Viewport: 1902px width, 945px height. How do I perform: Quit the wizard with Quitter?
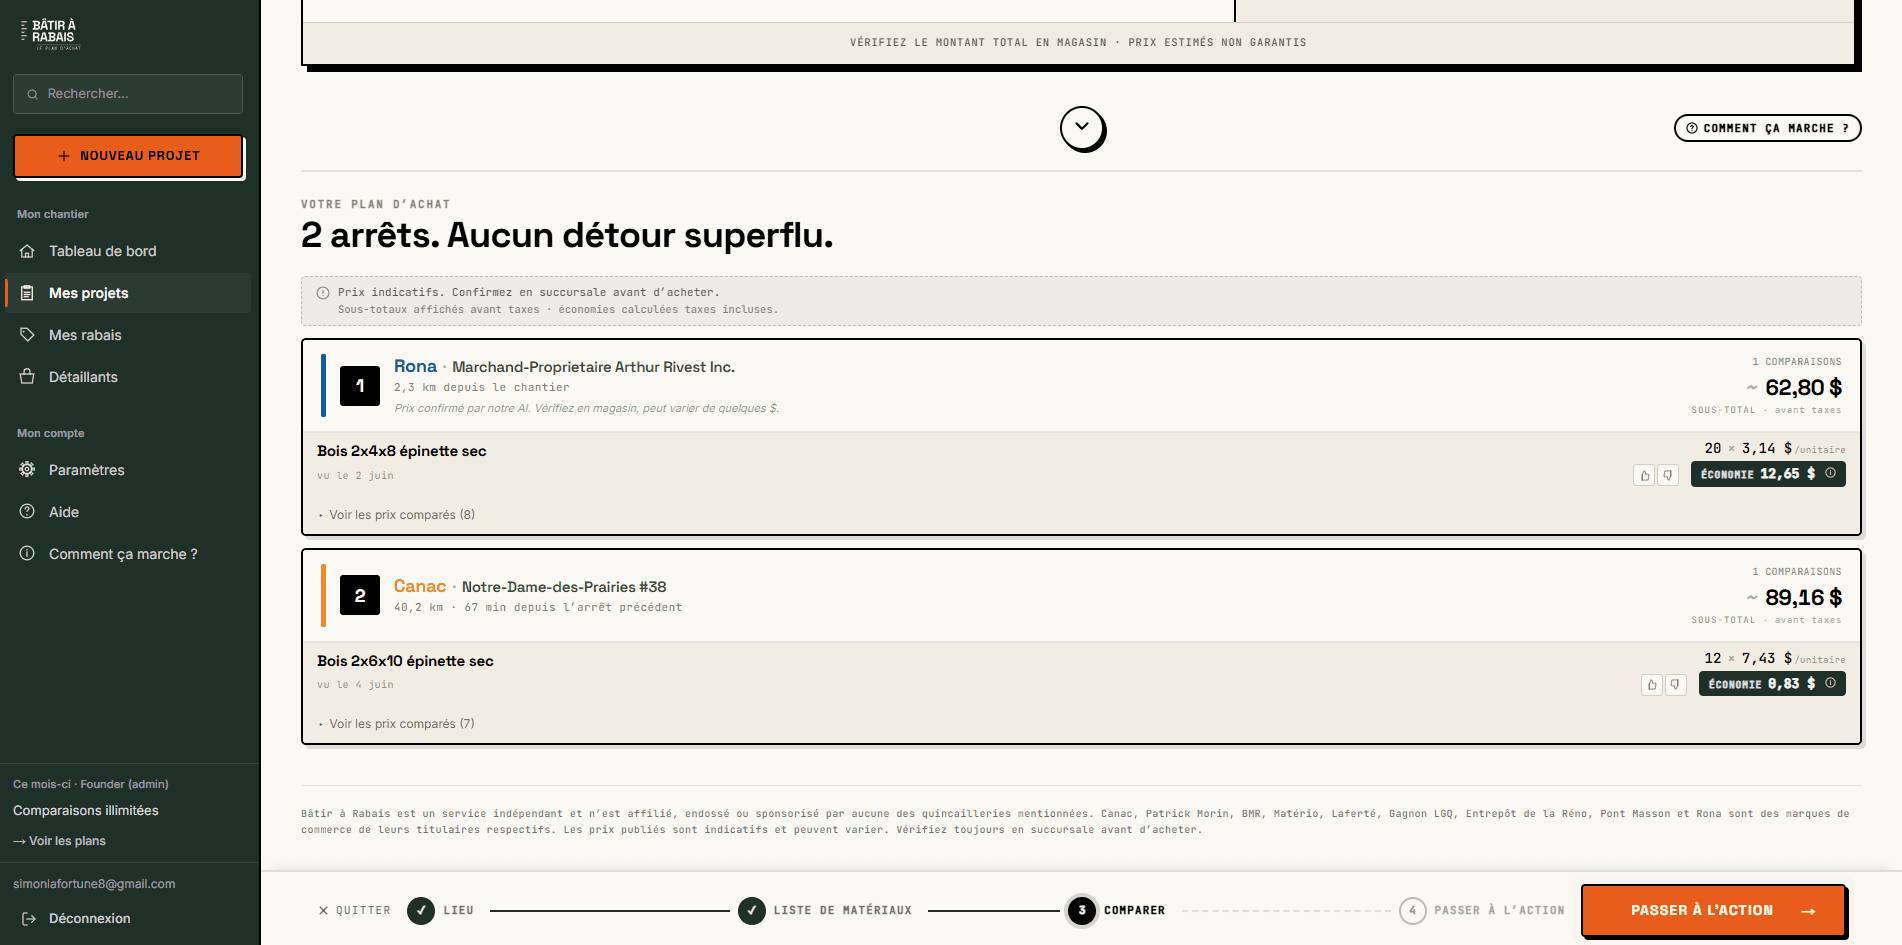coord(355,911)
